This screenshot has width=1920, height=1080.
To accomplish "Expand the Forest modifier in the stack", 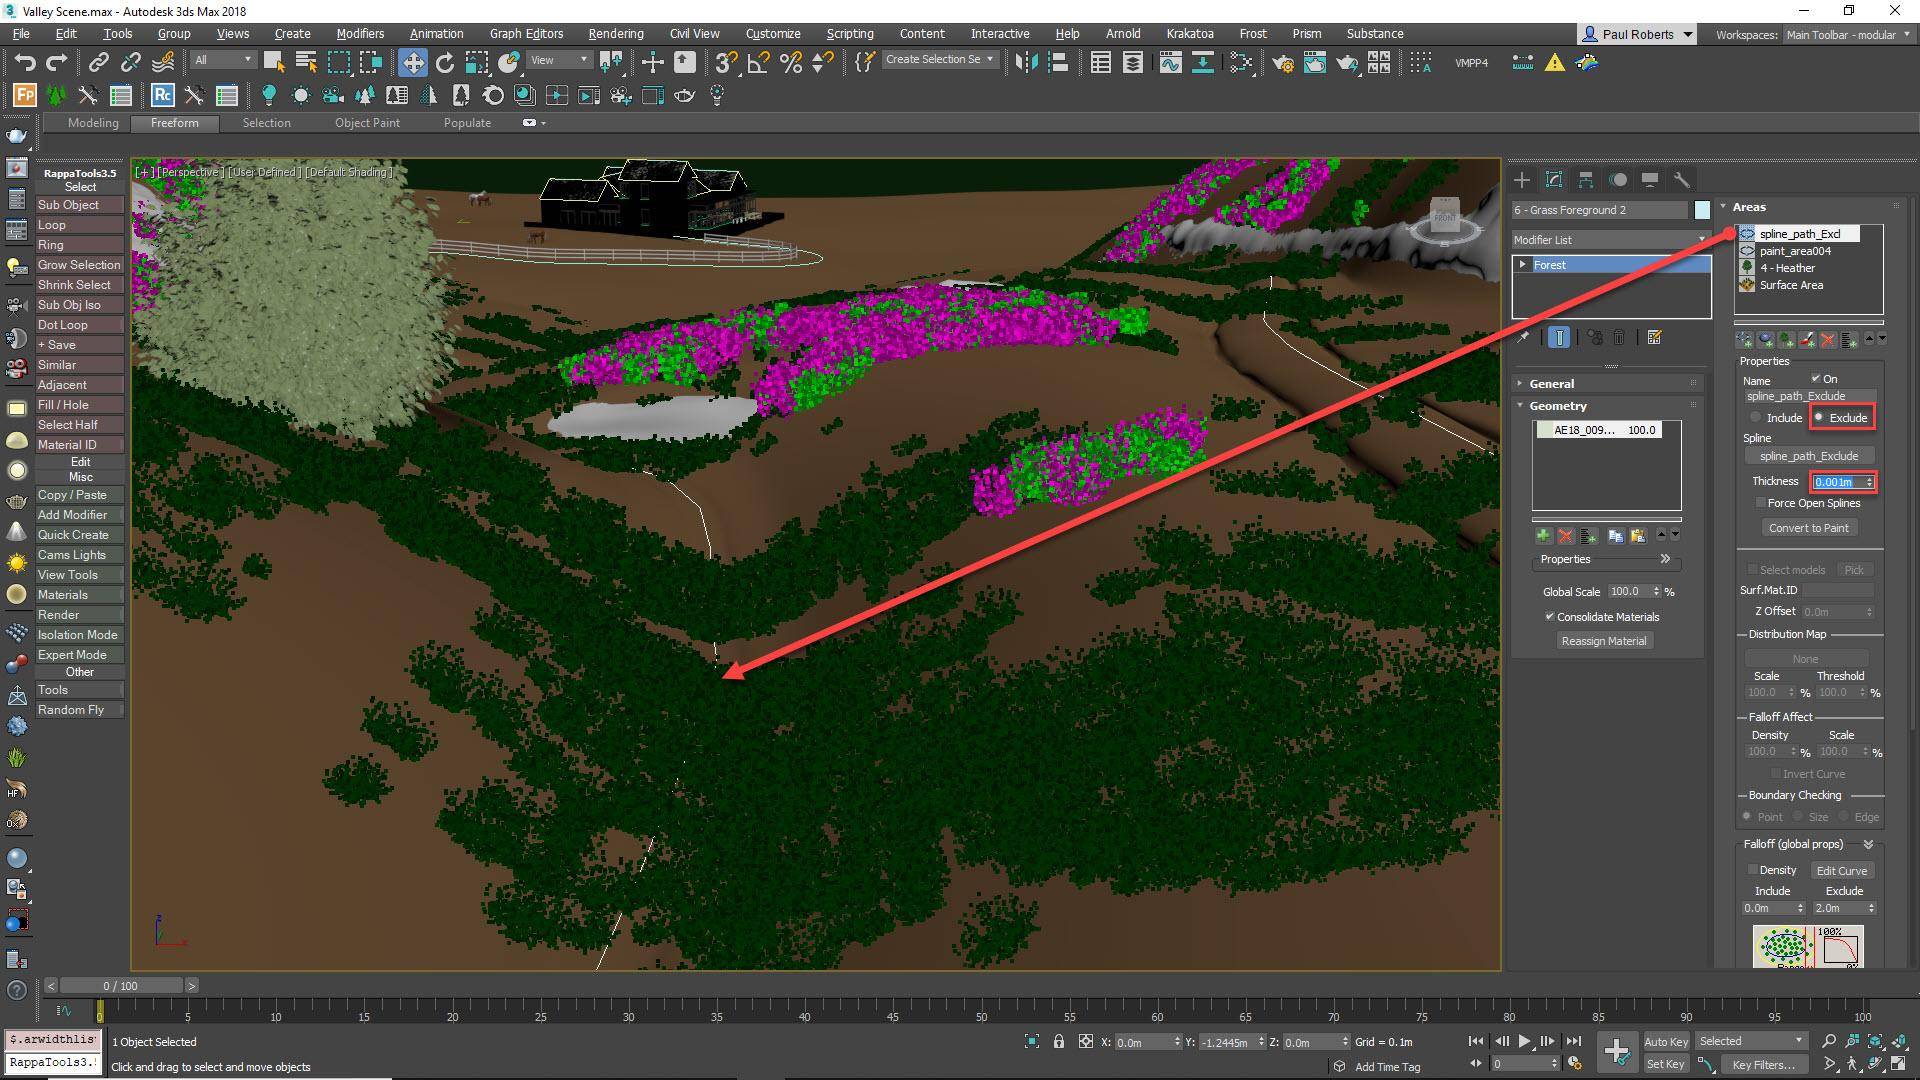I will click(x=1524, y=264).
